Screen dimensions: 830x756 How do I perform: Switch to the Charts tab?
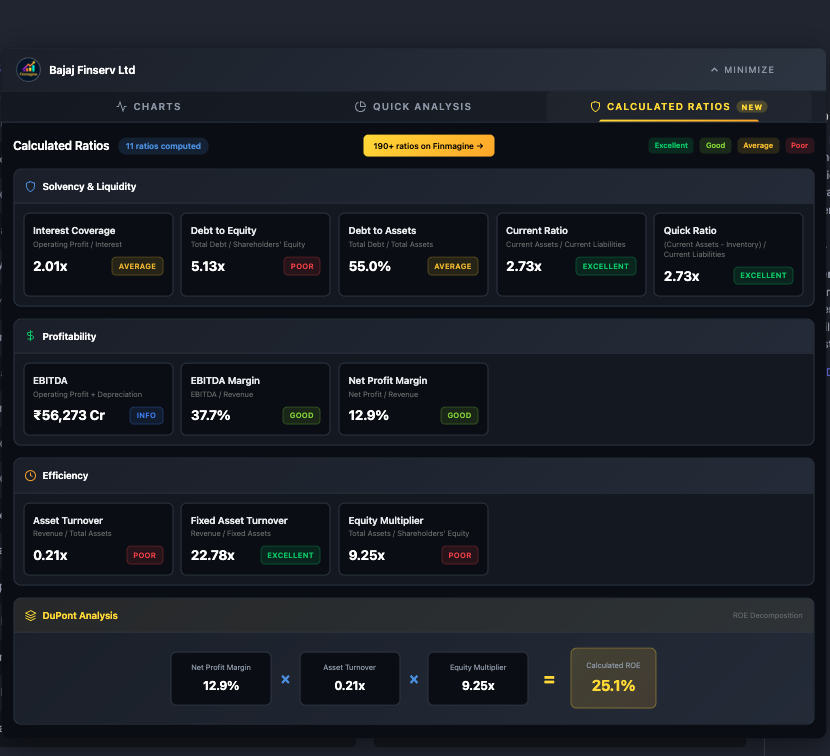coord(148,107)
